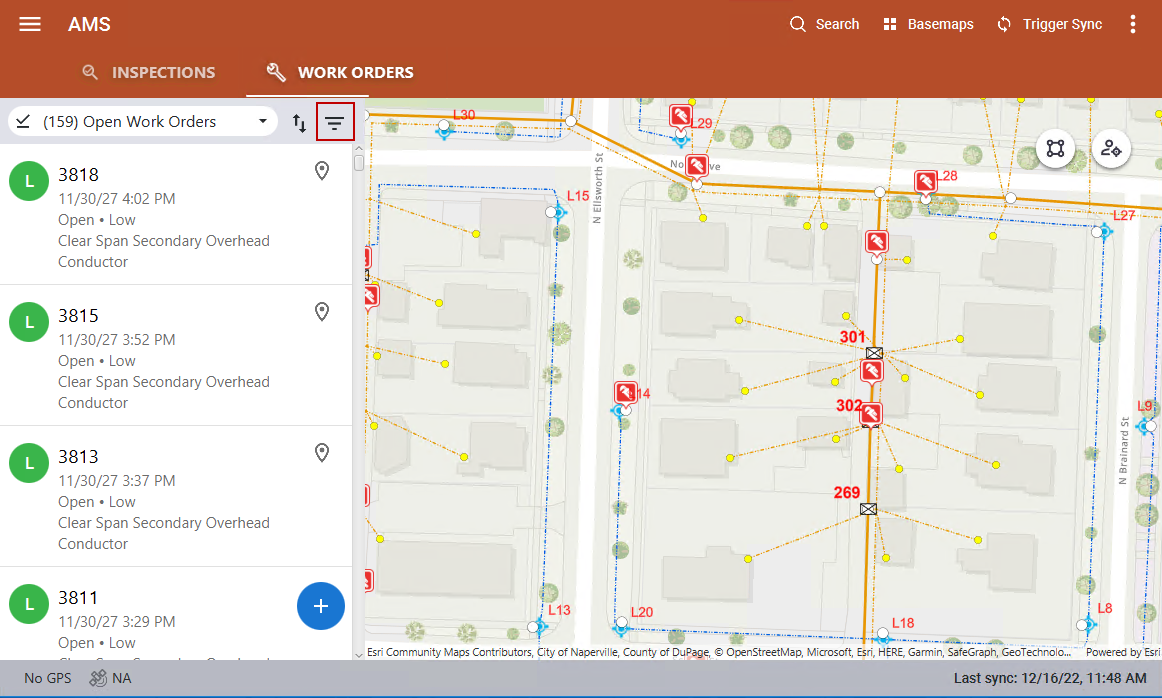1162x698 pixels.
Task: Click the green L badge for 3811
Action: (29, 604)
